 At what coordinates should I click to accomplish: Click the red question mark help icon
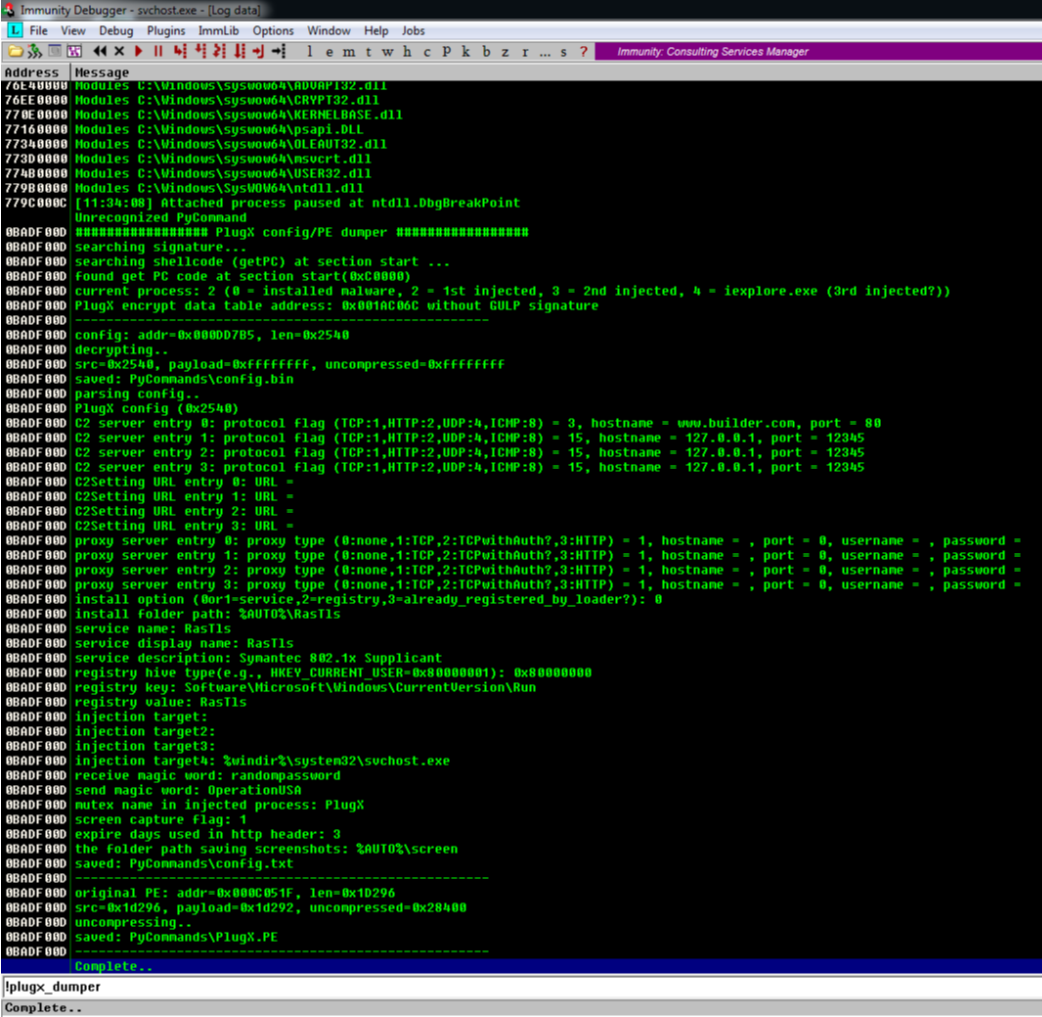[x=584, y=51]
